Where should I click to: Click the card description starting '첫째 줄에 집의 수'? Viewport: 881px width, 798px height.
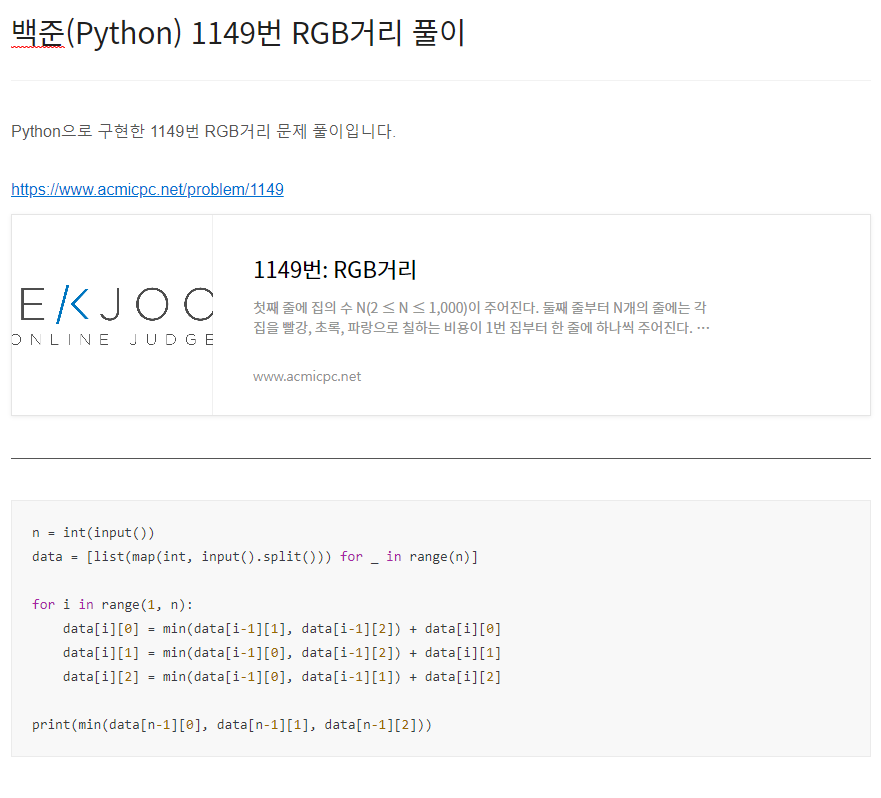point(481,318)
